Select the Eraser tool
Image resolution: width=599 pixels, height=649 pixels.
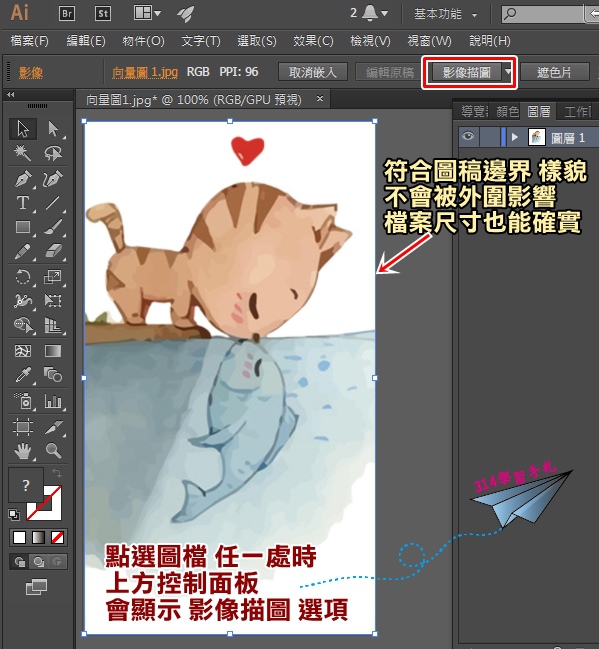point(53,251)
